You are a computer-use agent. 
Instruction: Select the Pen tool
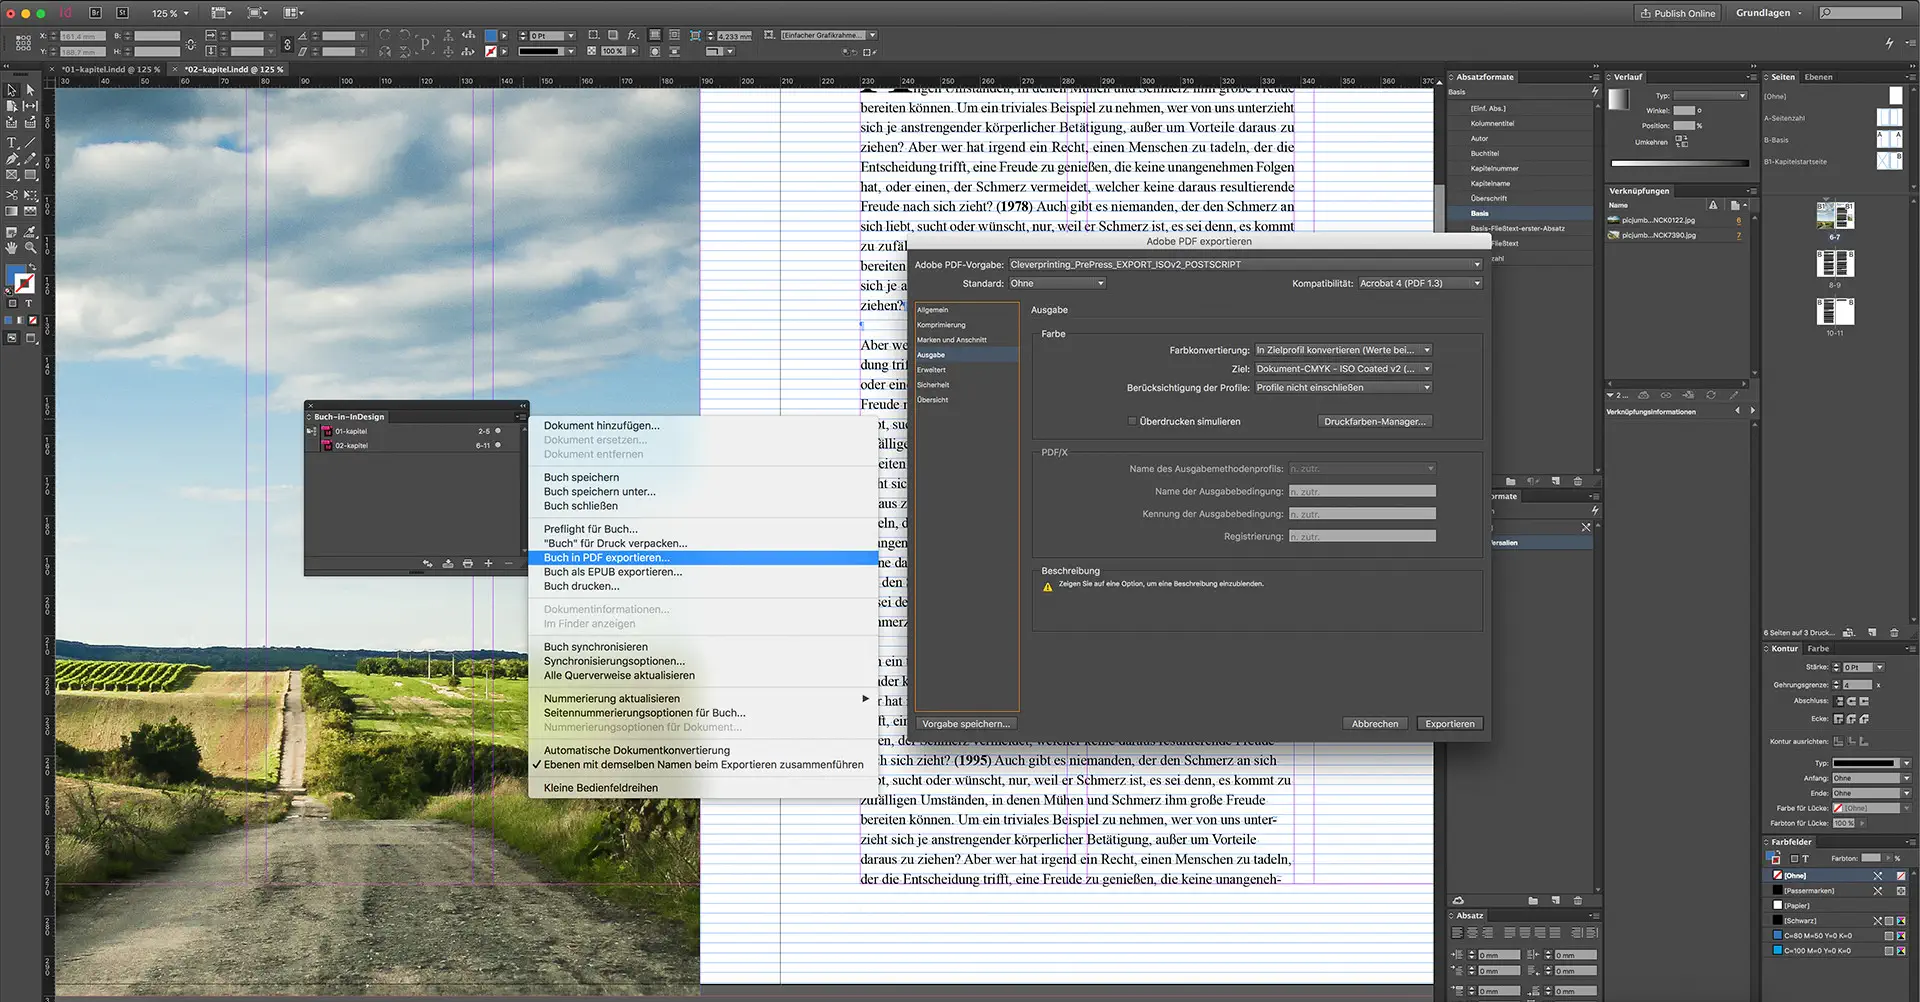[x=11, y=160]
